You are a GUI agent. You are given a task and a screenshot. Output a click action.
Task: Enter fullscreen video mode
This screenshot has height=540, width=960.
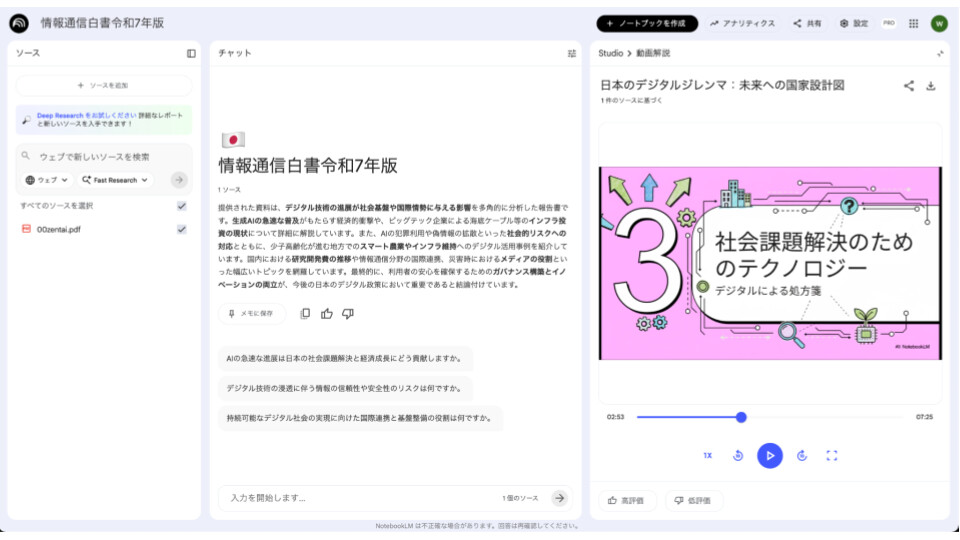click(x=831, y=456)
